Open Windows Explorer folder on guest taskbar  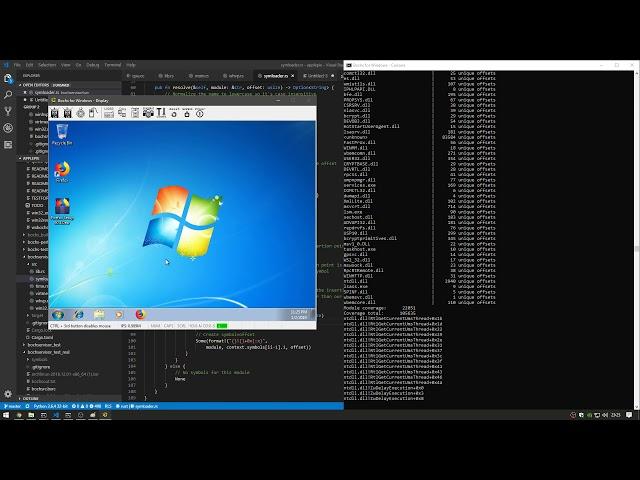coord(99,315)
